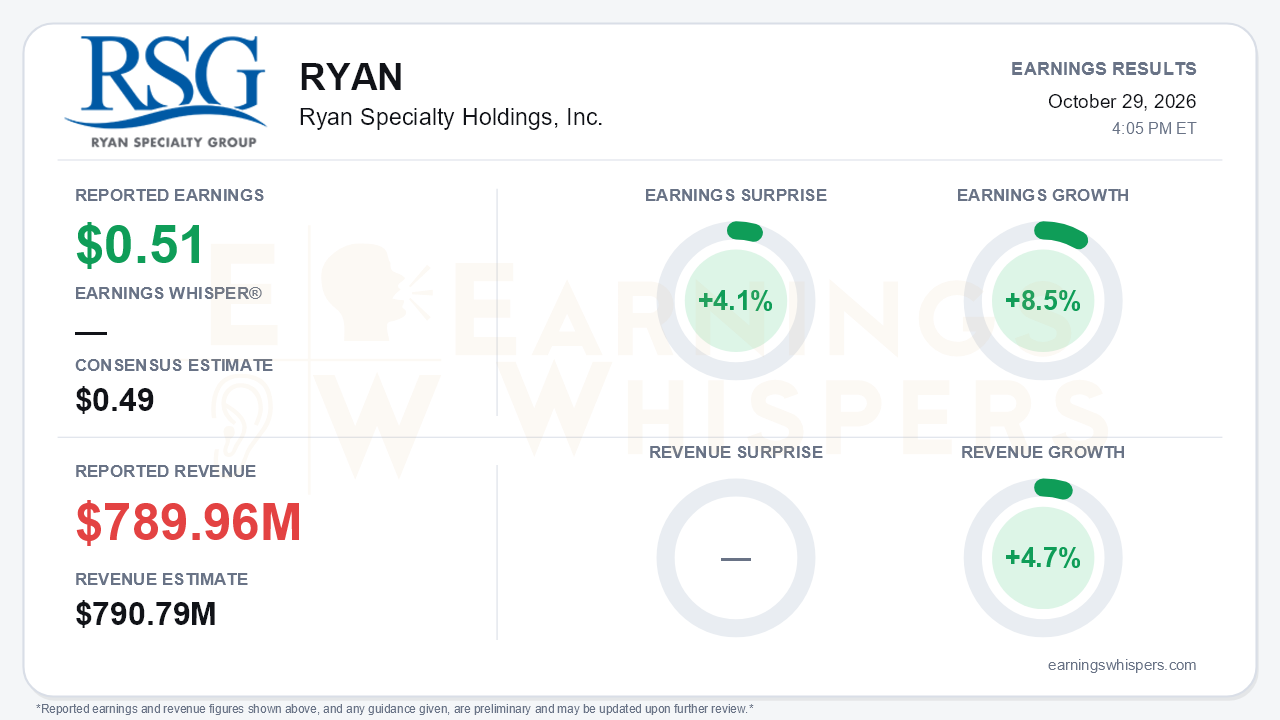Viewport: 1280px width, 720px height.
Task: Select the $789.96M reported revenue figure
Action: (x=189, y=522)
